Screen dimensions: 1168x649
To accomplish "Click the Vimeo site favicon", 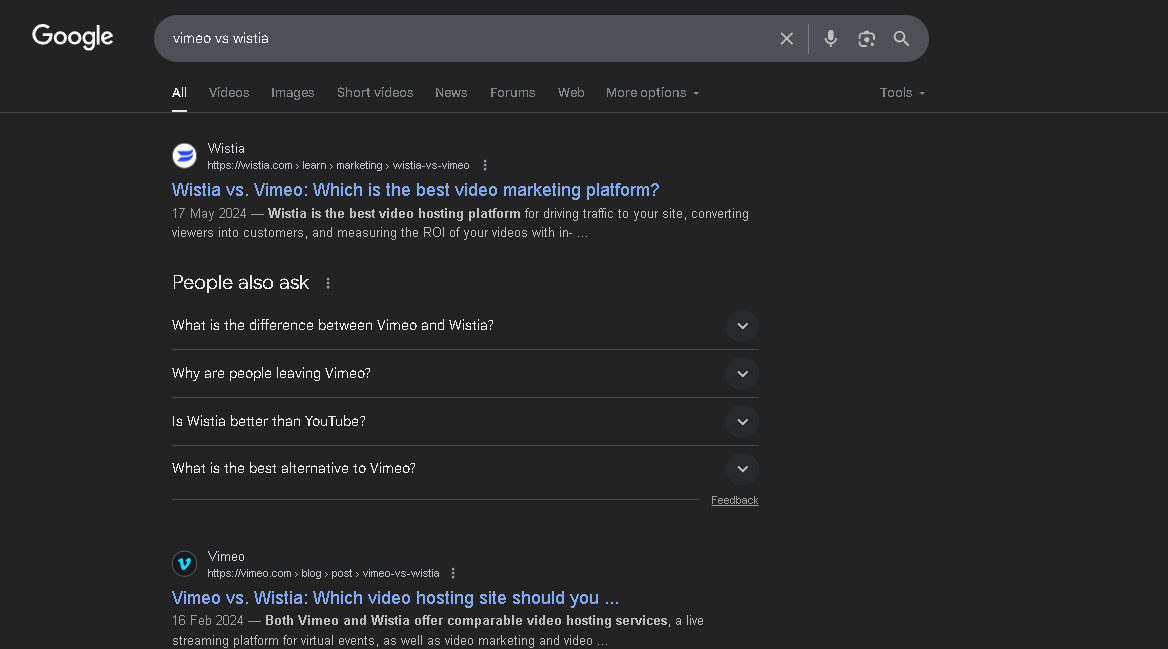I will (x=184, y=564).
